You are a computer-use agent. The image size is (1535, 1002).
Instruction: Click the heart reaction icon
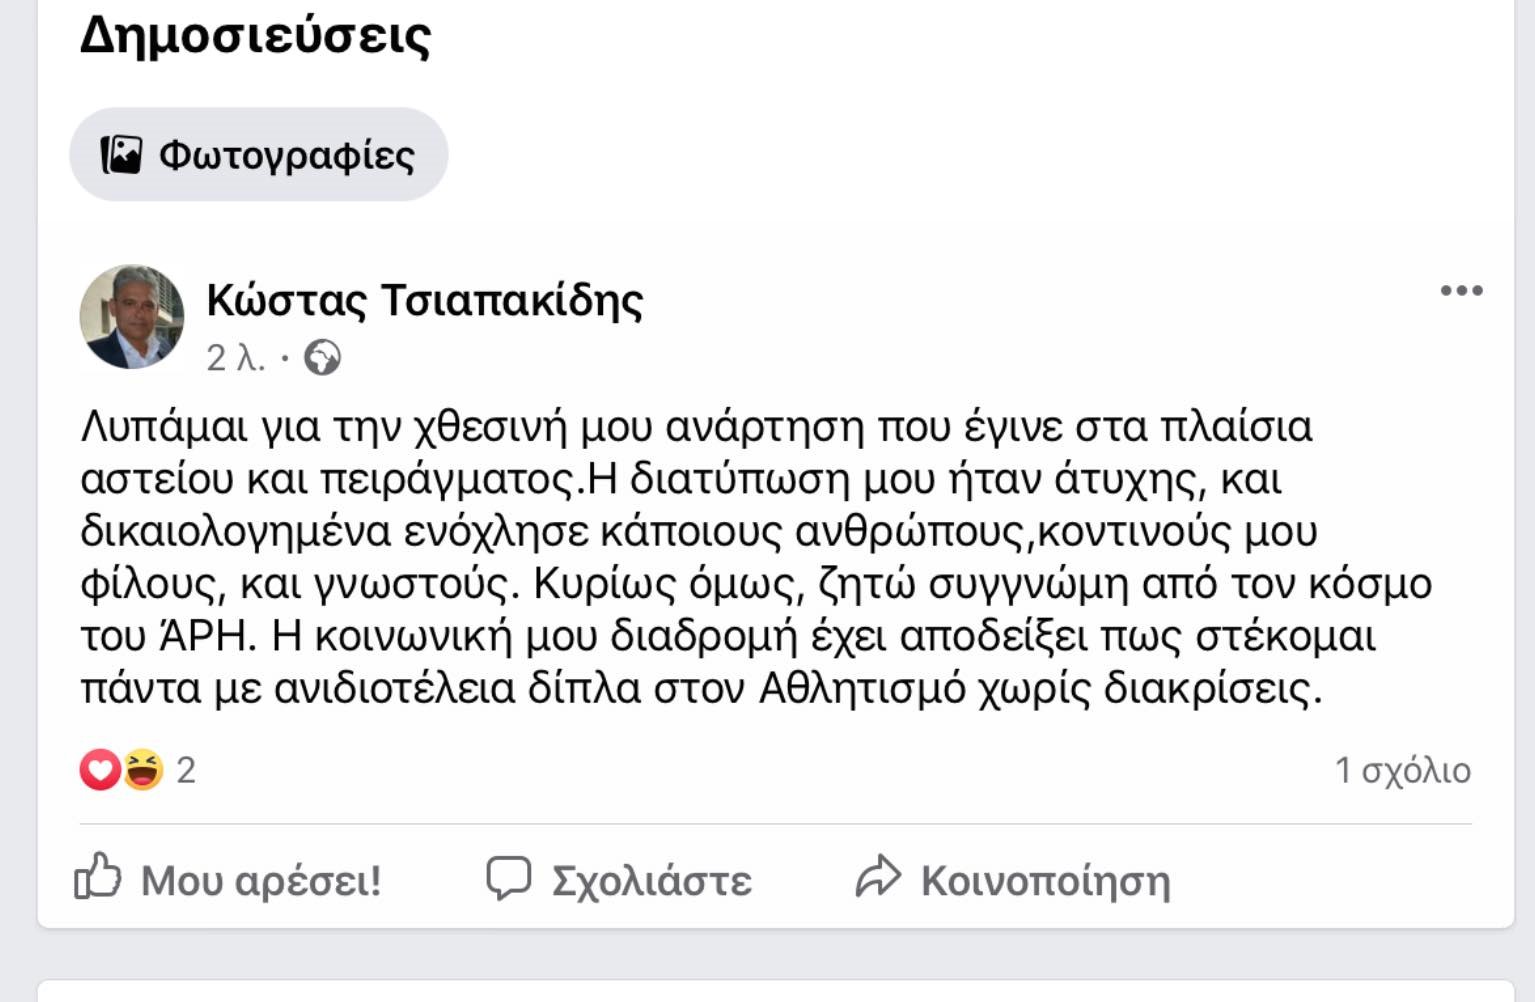pyautogui.click(x=100, y=770)
